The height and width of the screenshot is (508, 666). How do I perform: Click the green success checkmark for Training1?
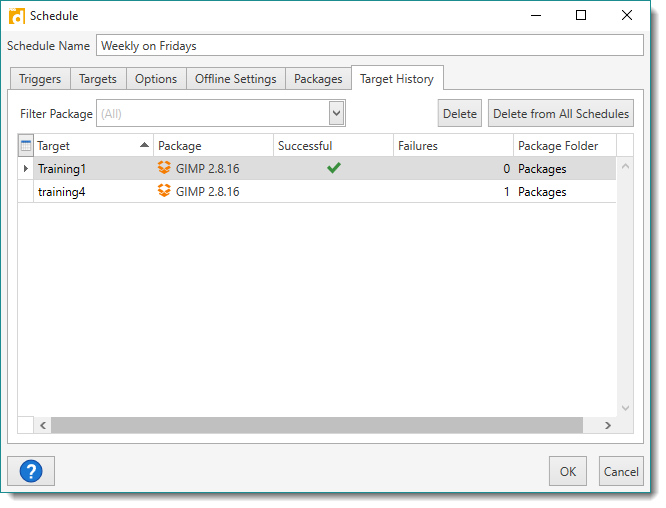click(x=334, y=168)
